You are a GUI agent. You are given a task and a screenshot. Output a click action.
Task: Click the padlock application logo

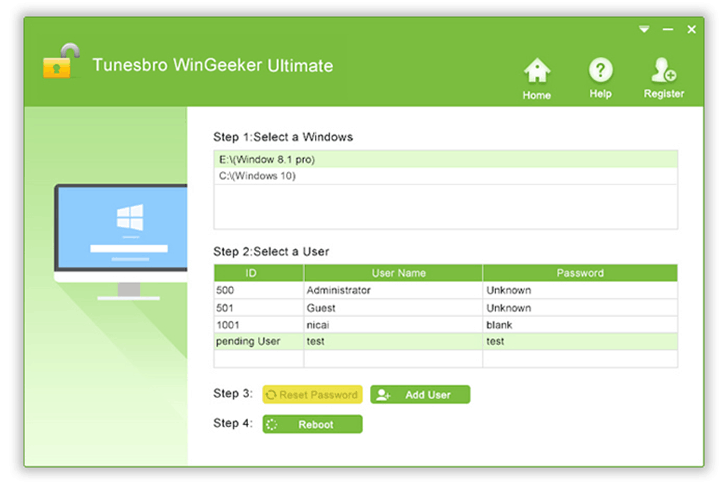[61, 61]
